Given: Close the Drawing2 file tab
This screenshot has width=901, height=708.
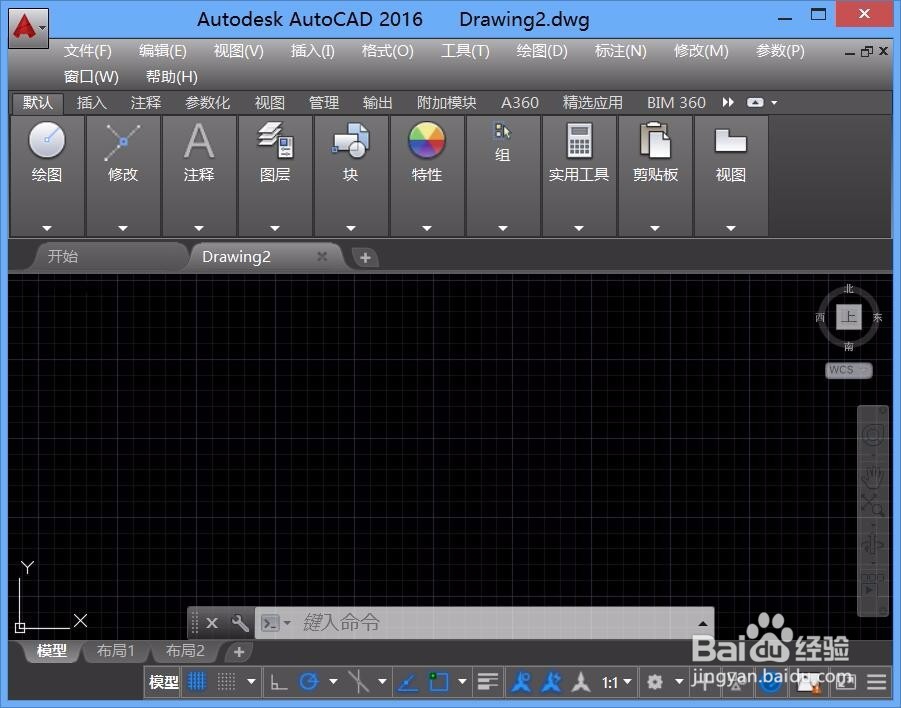Looking at the screenshot, I should coord(322,256).
